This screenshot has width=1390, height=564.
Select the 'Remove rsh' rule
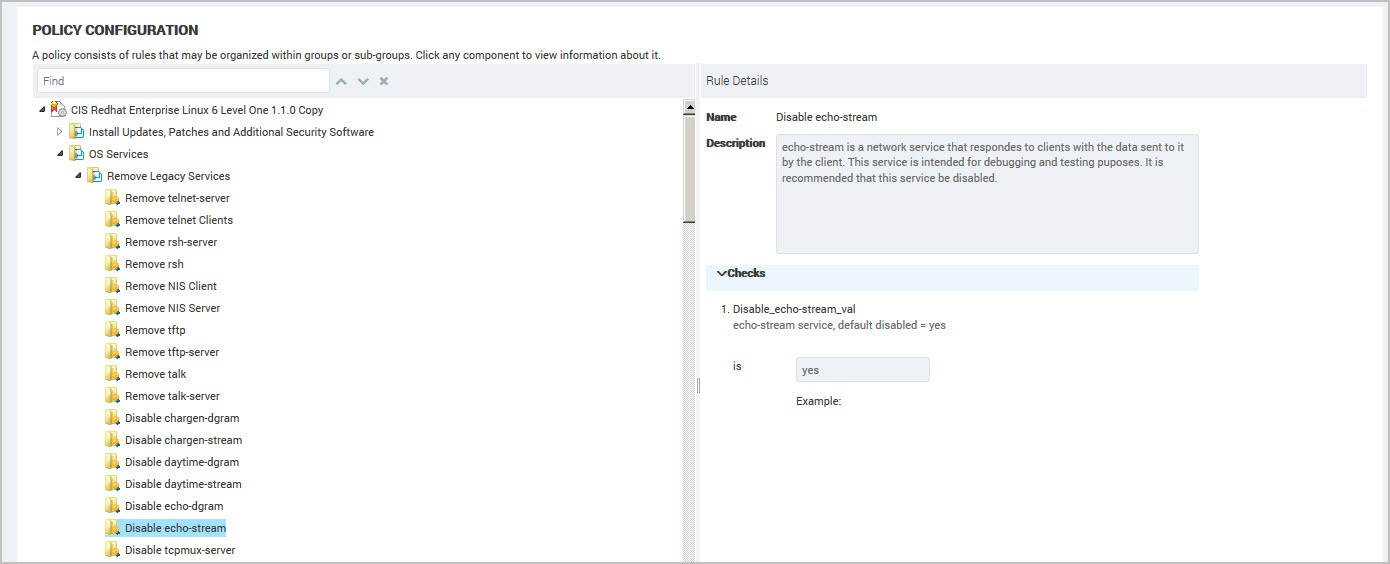(154, 264)
